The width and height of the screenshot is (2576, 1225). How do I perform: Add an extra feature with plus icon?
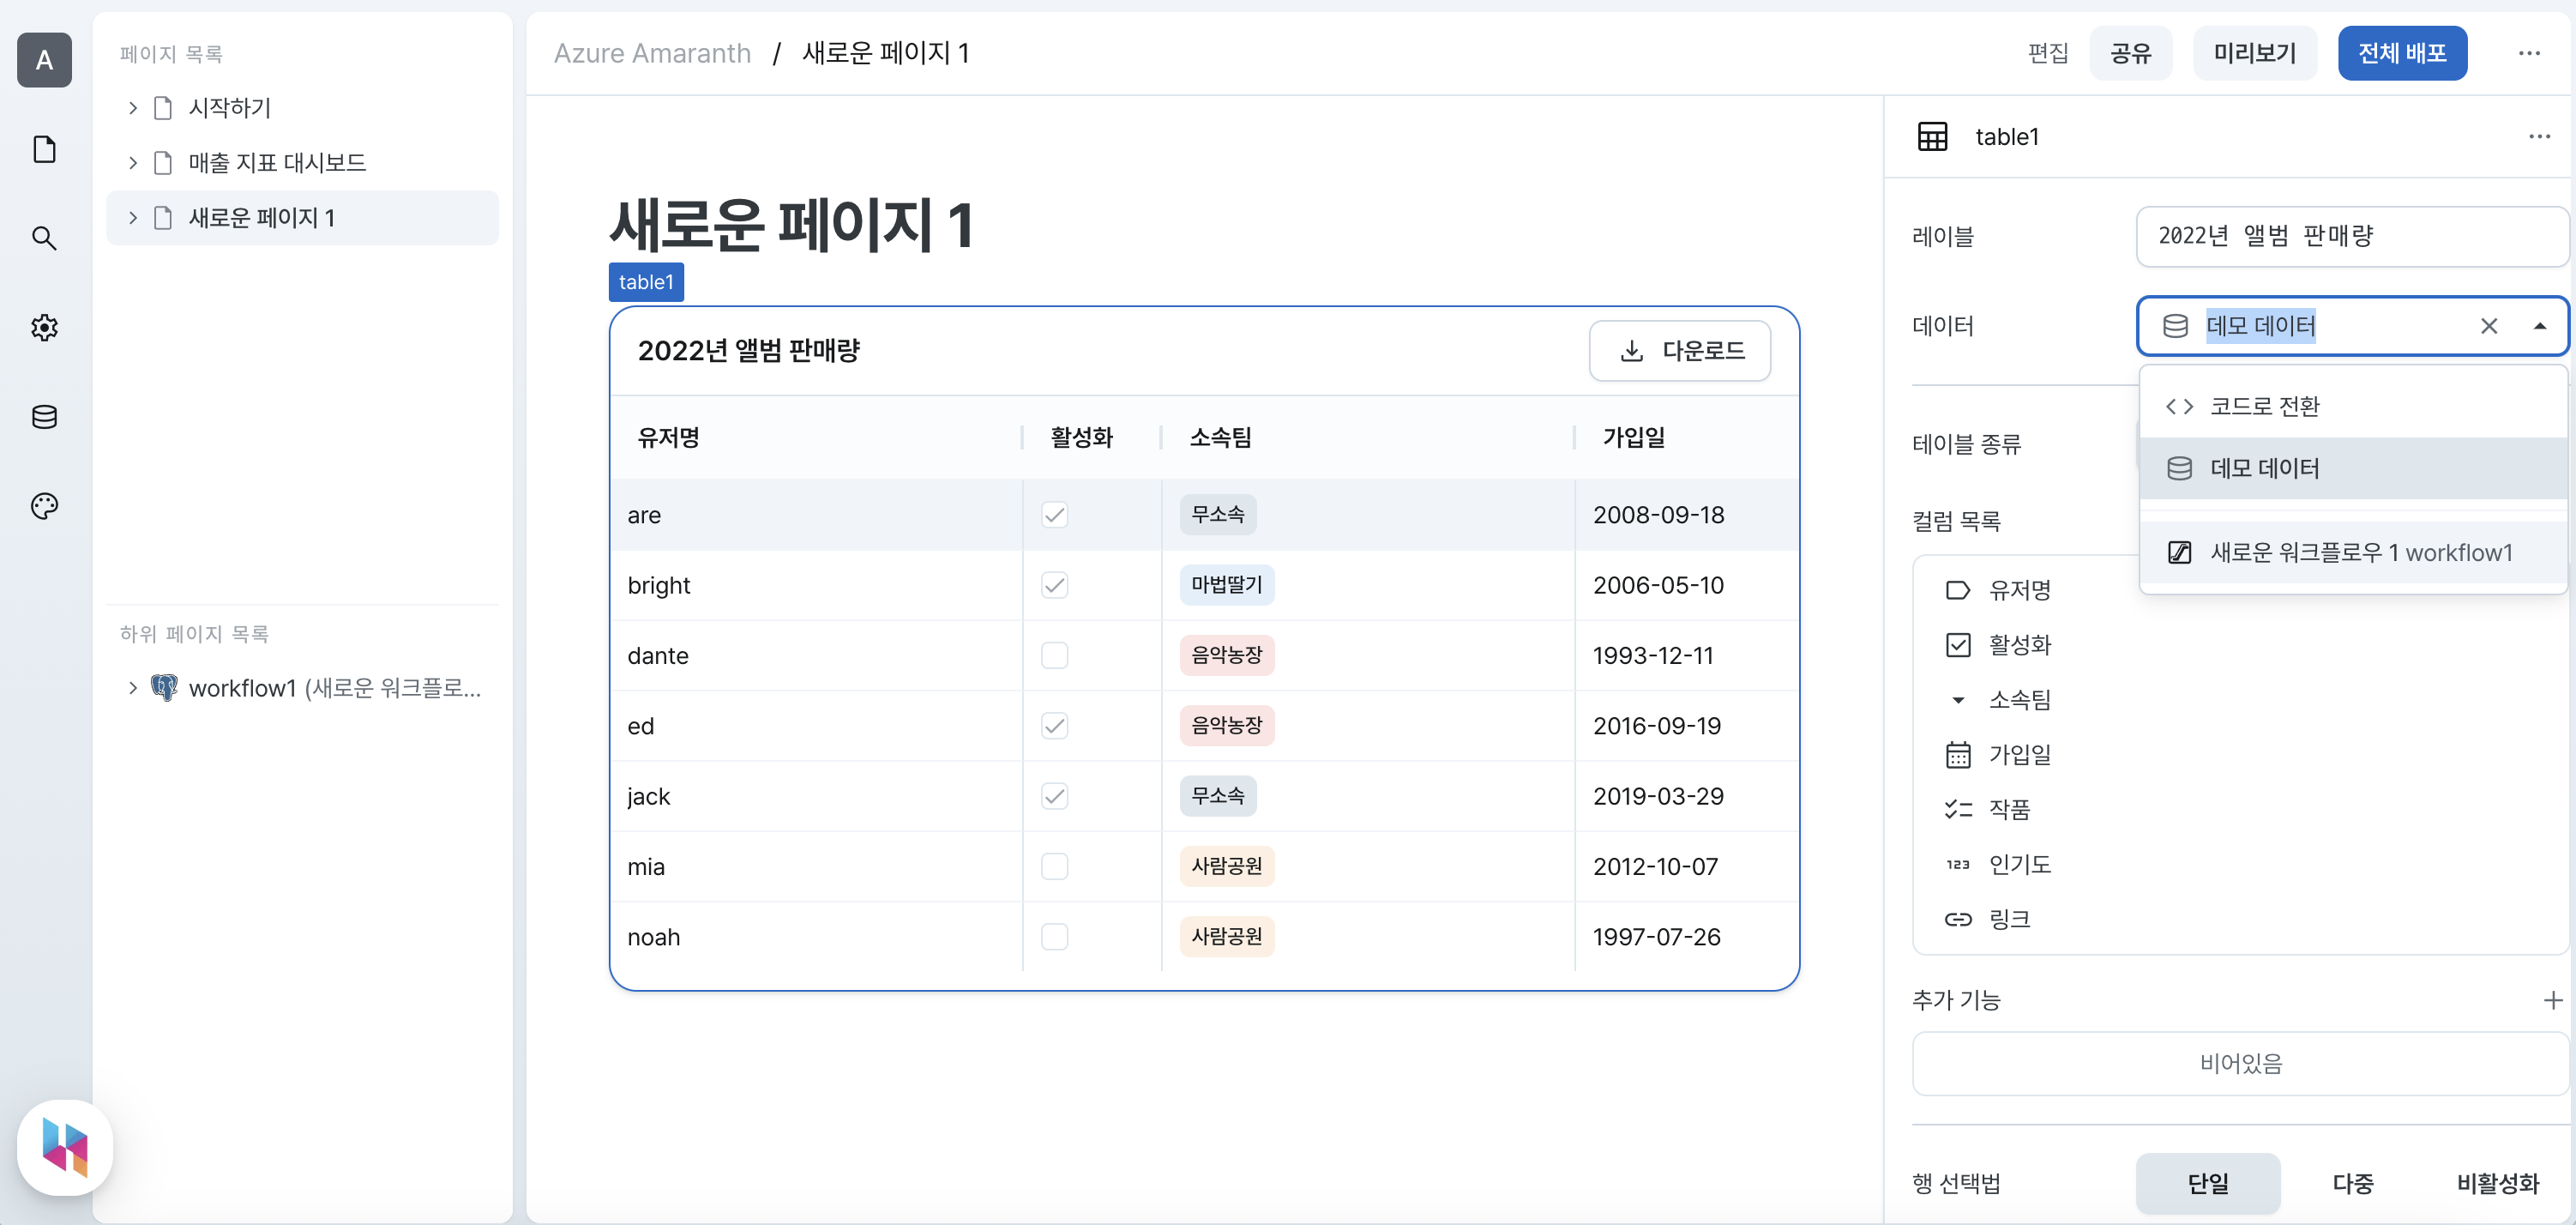[2553, 1000]
